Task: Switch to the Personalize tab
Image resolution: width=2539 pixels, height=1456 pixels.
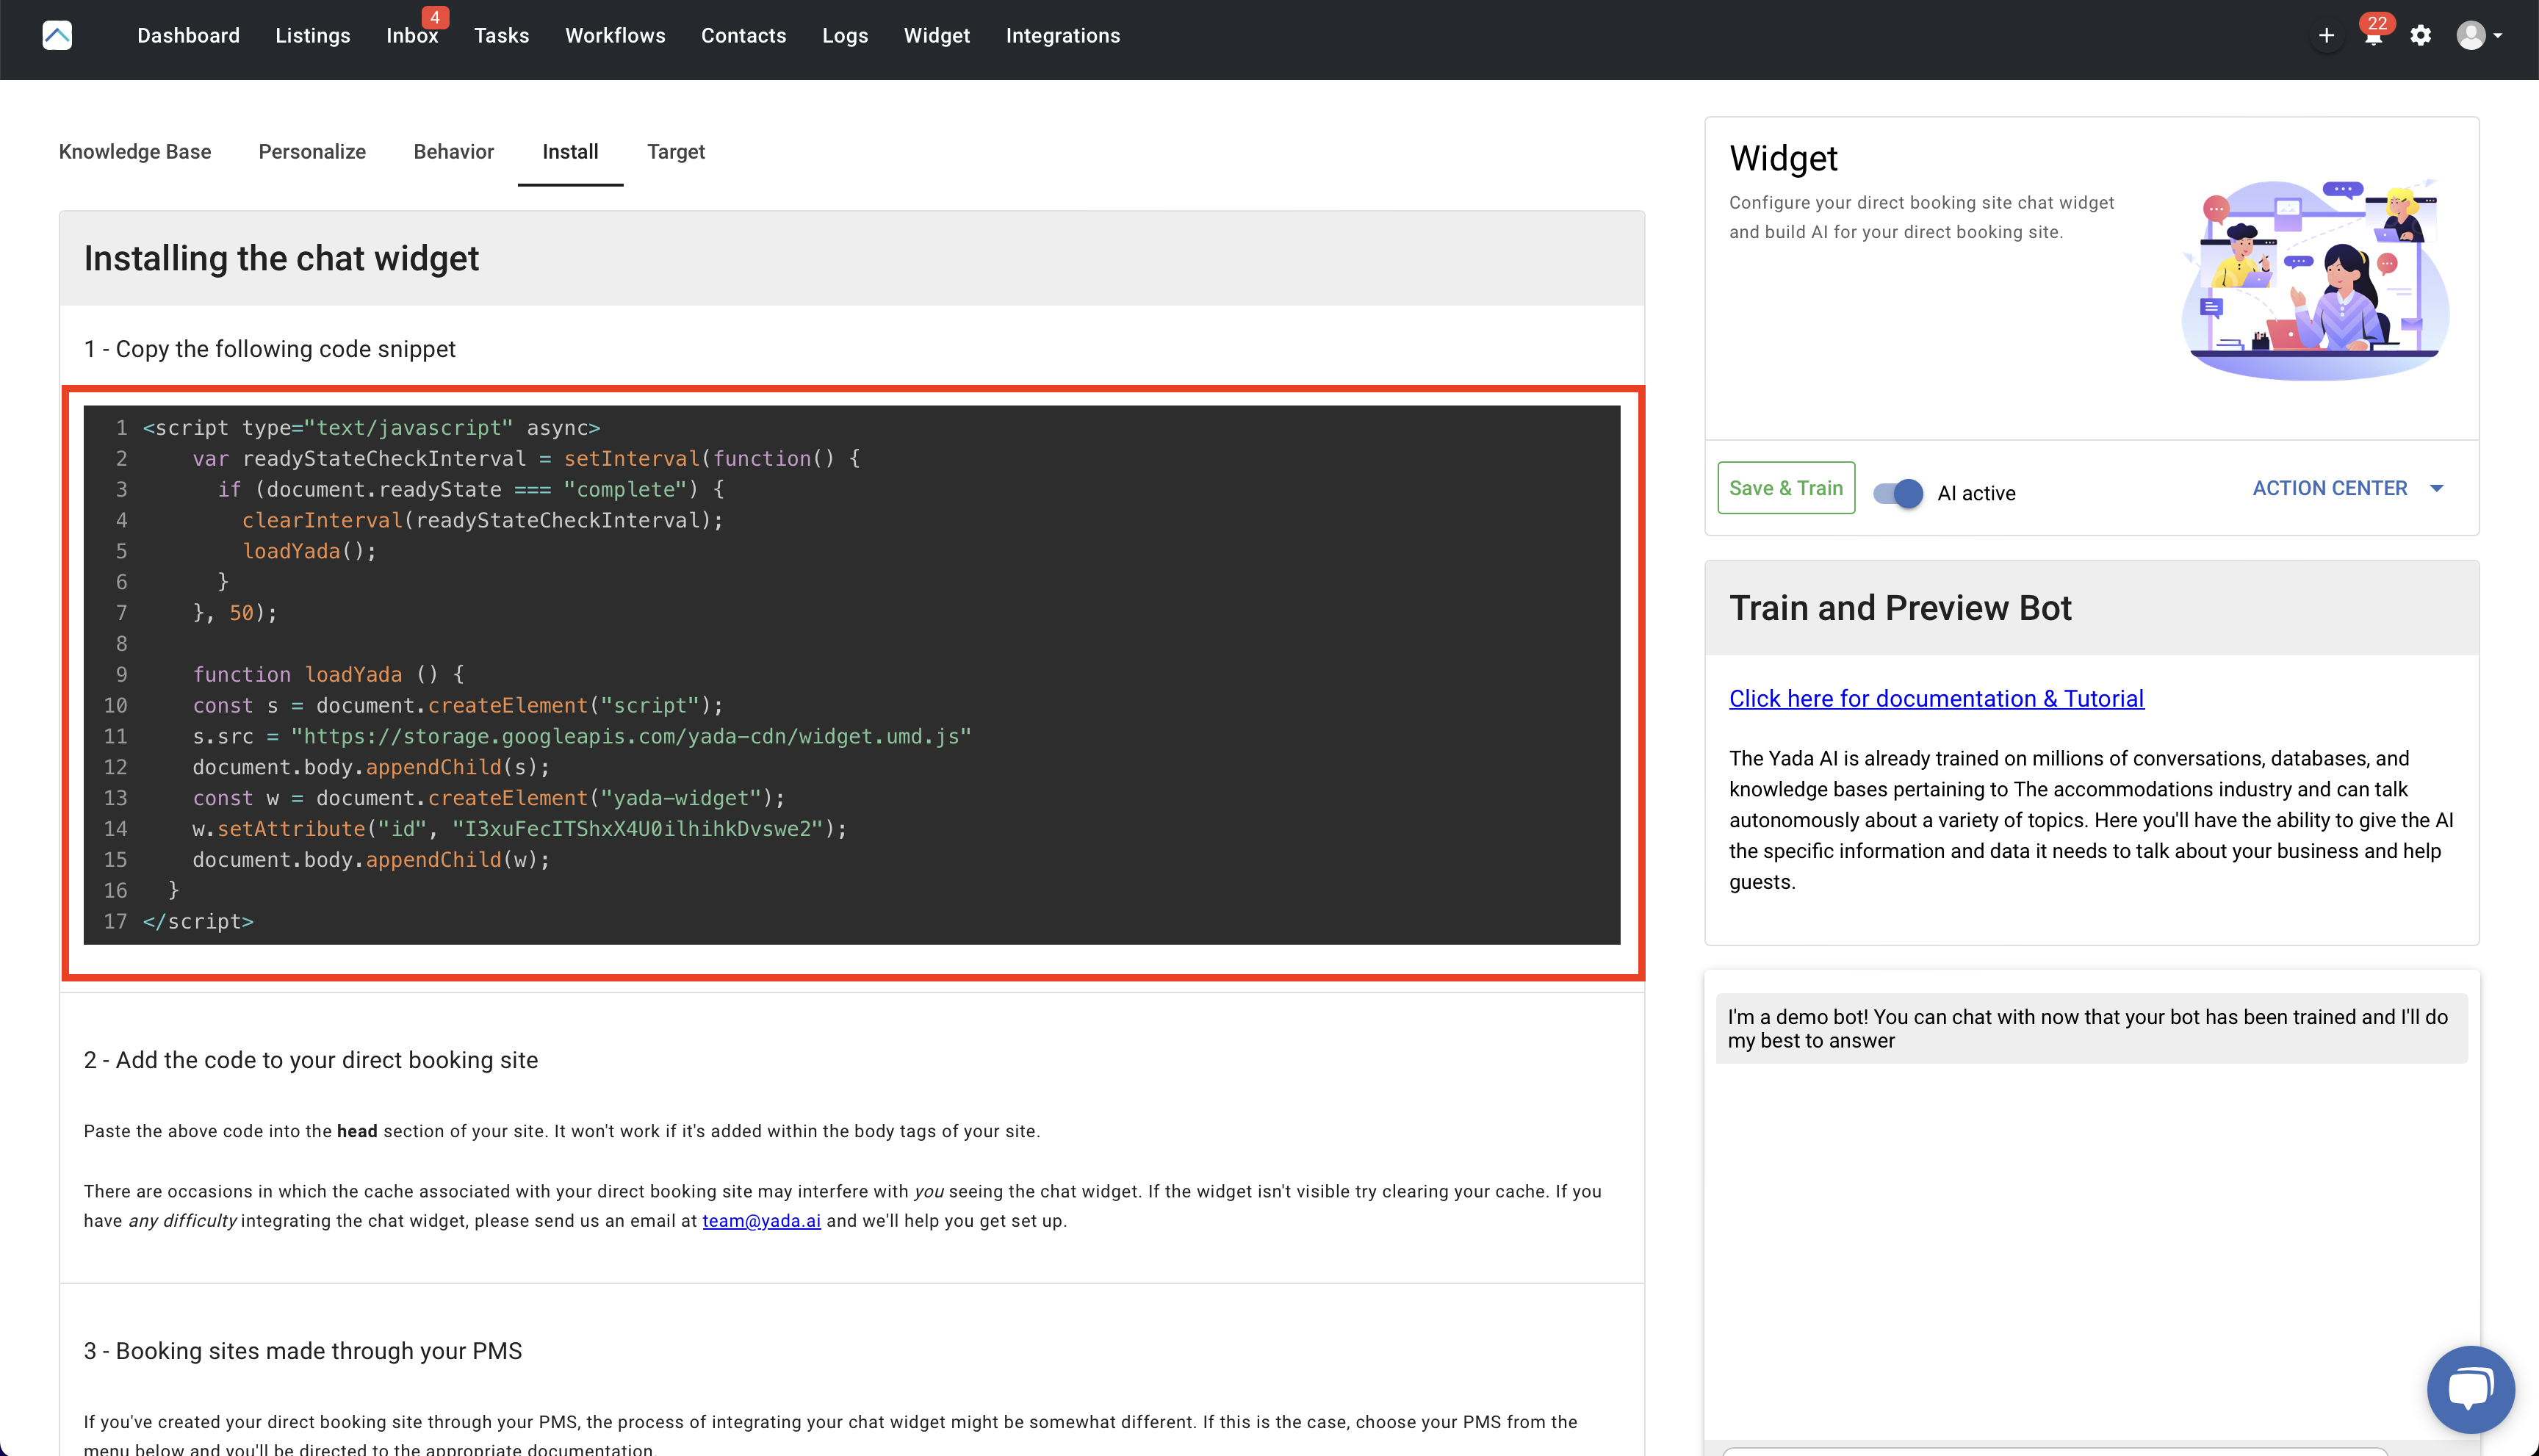Action: coord(312,152)
